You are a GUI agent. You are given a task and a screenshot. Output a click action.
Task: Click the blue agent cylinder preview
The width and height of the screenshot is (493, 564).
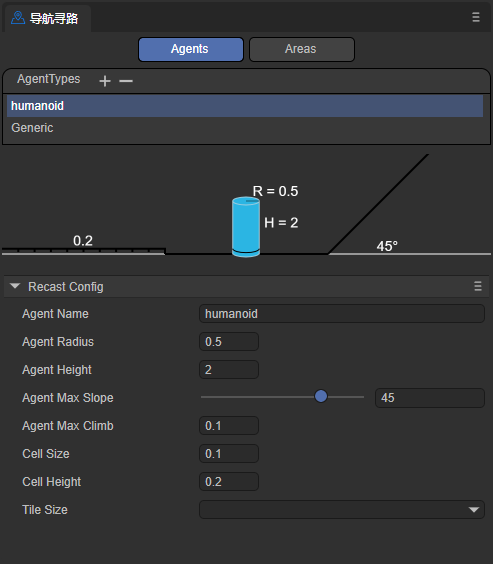pos(246,227)
